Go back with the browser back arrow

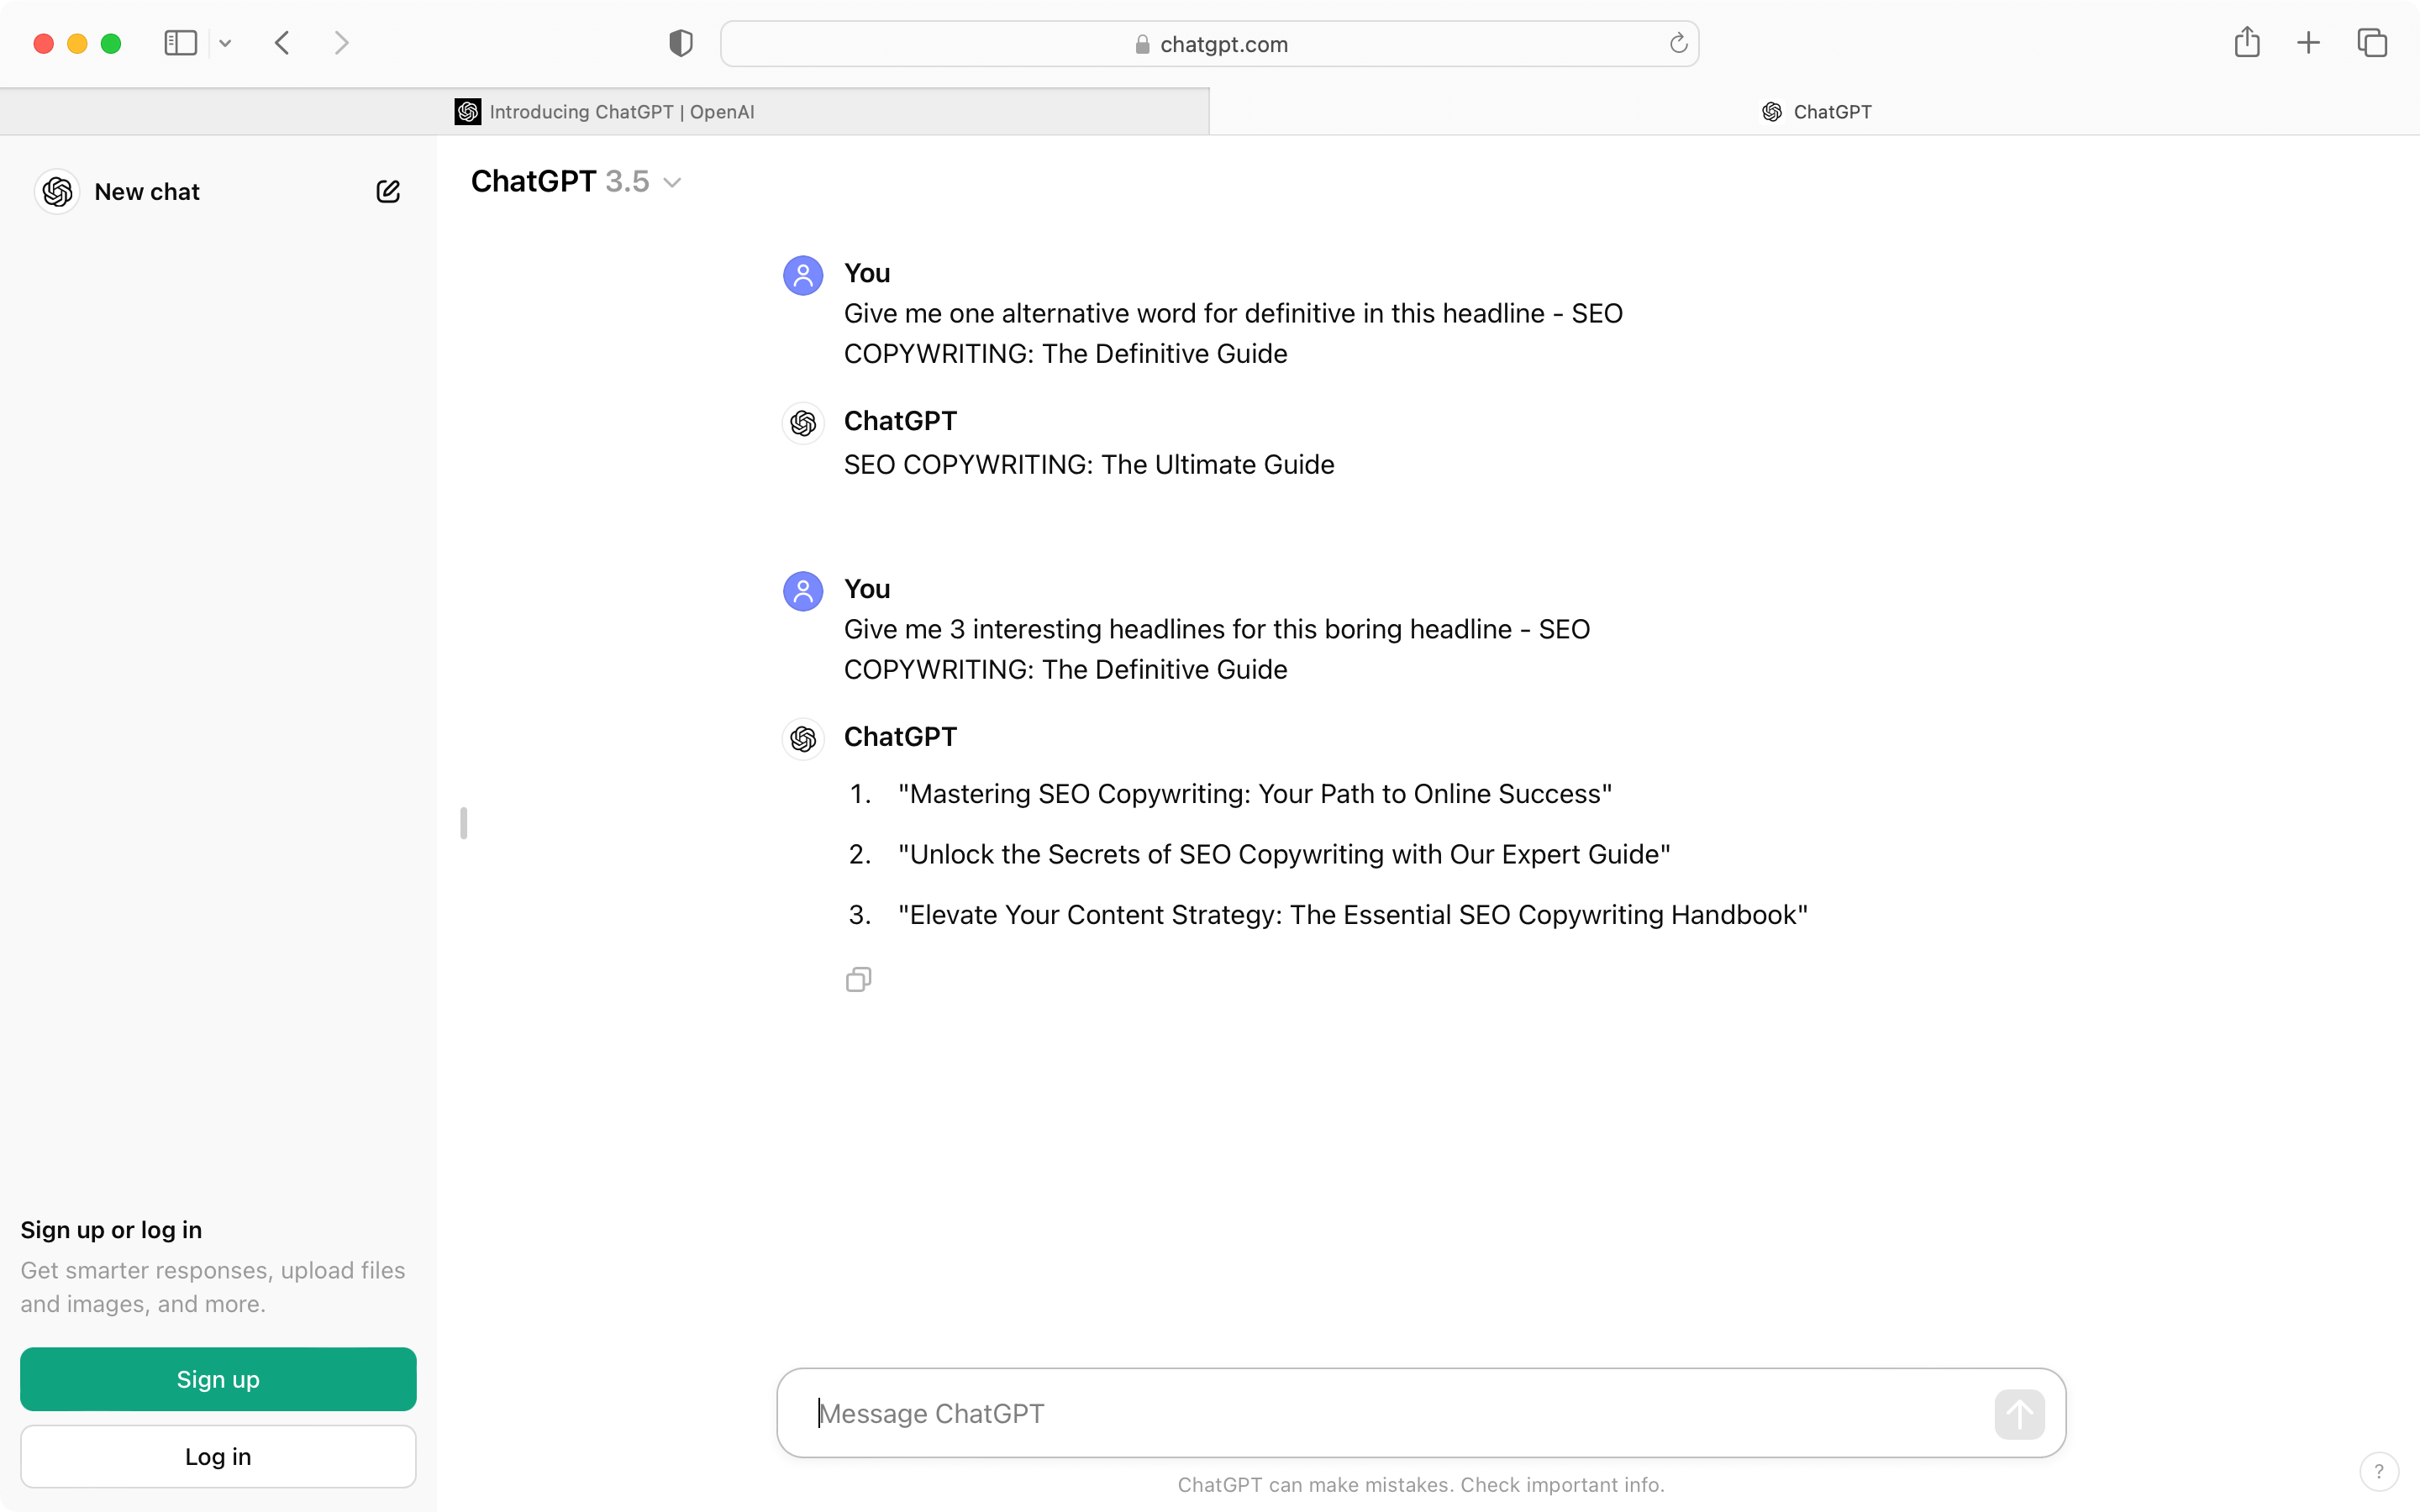tap(282, 43)
